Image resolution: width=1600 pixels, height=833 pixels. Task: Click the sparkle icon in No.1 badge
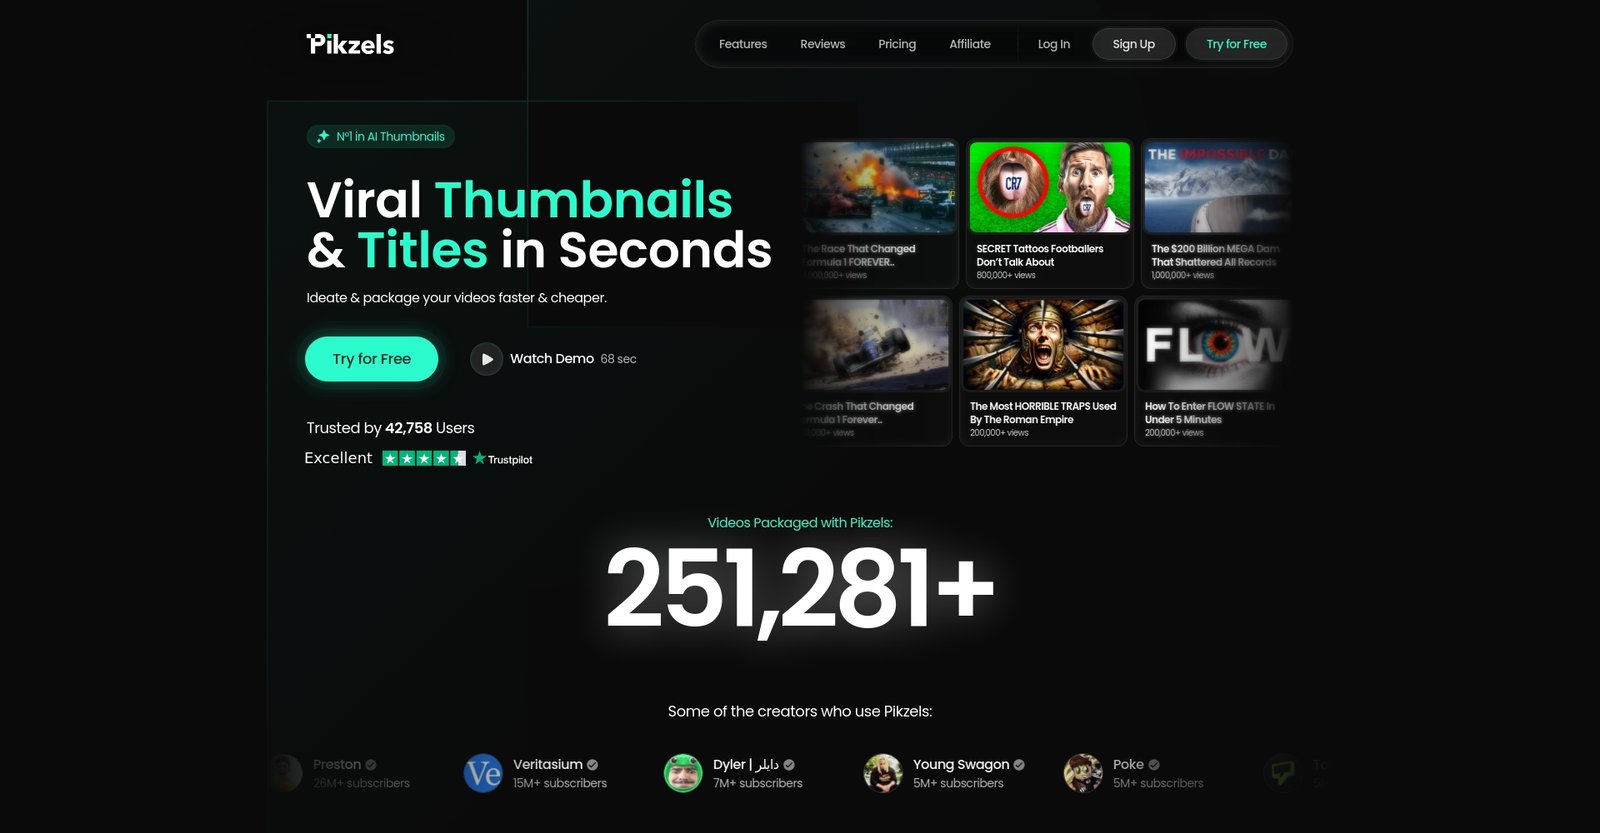click(323, 137)
